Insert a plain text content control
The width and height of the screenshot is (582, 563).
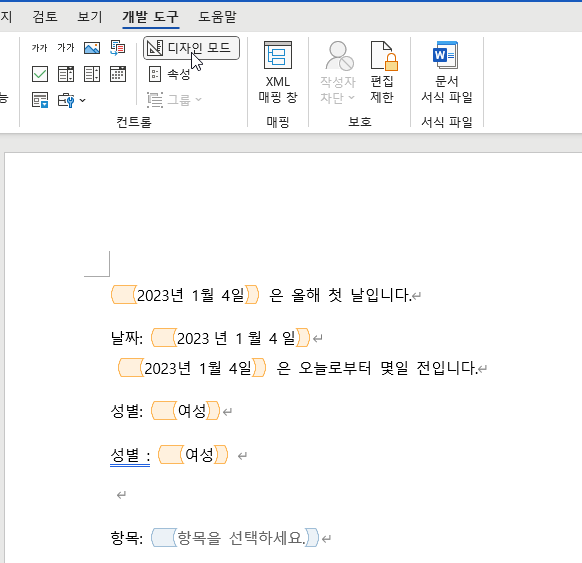tap(66, 48)
